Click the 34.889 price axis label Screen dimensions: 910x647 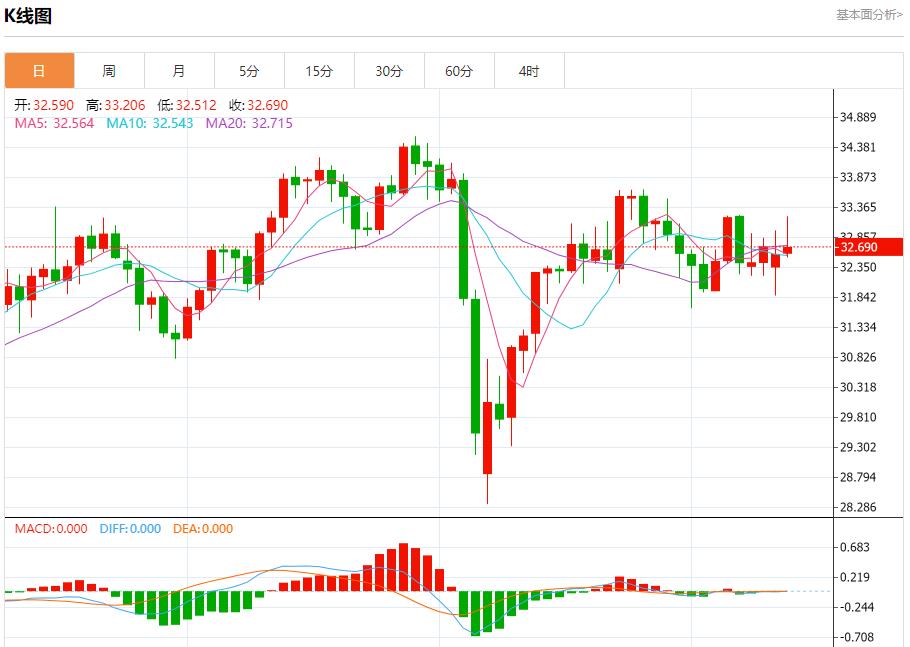858,117
